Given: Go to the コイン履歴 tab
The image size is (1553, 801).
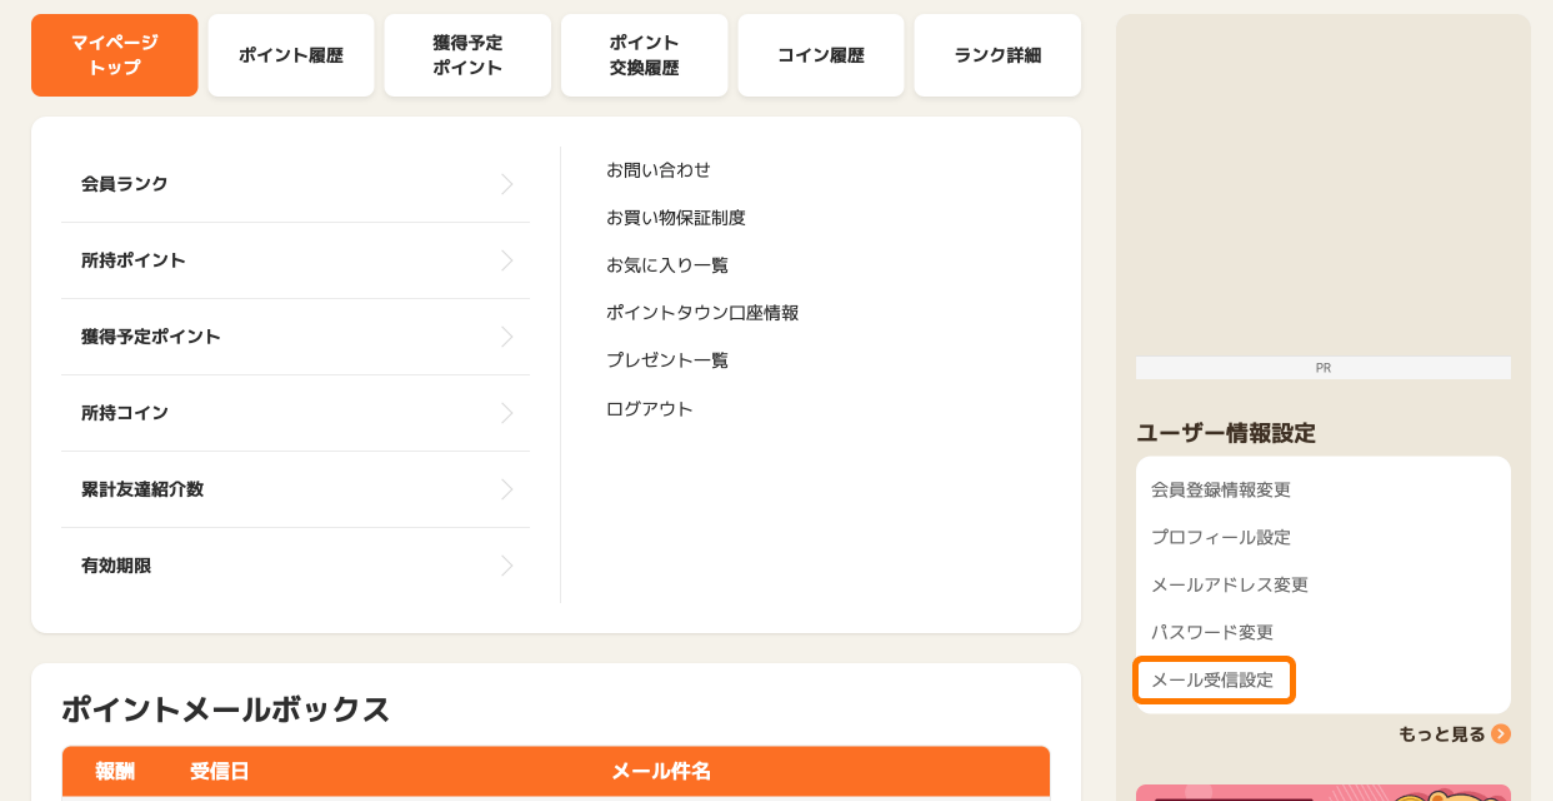Looking at the screenshot, I should coord(821,55).
